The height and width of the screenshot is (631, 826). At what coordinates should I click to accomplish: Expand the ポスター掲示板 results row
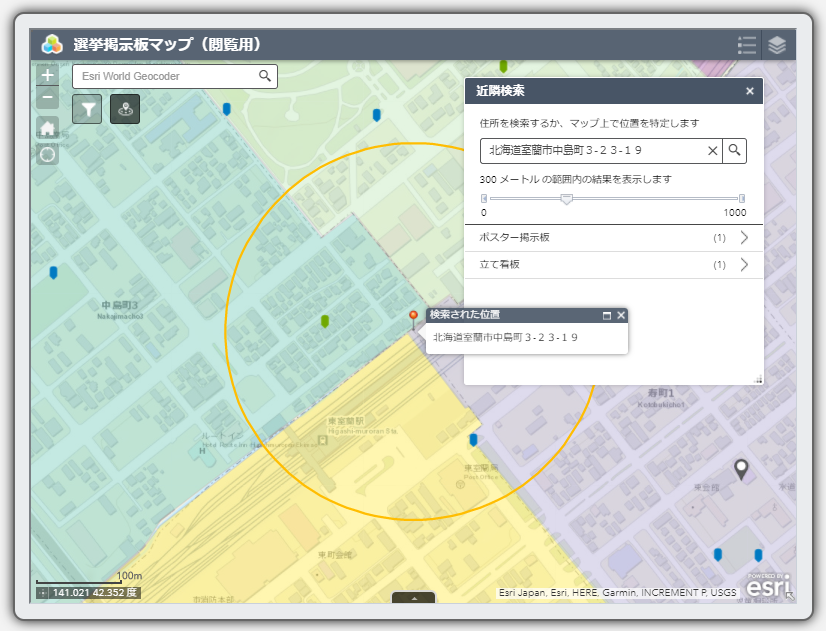pos(743,238)
